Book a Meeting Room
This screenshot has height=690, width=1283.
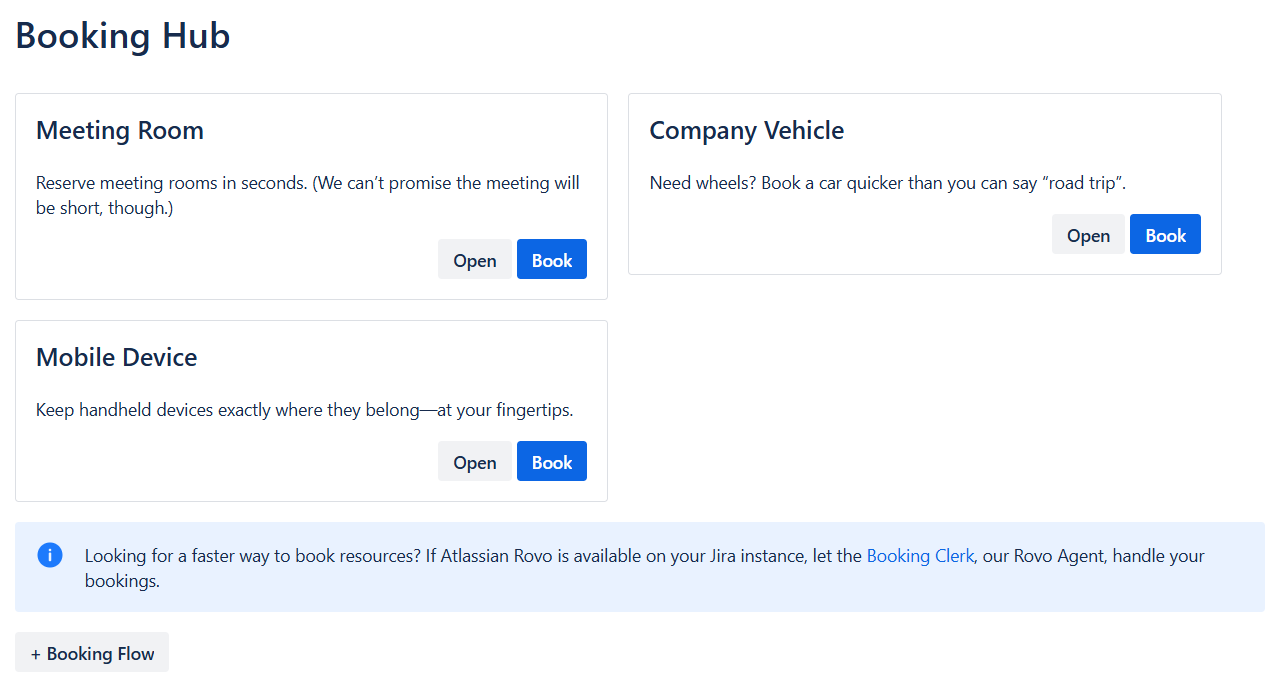click(551, 259)
